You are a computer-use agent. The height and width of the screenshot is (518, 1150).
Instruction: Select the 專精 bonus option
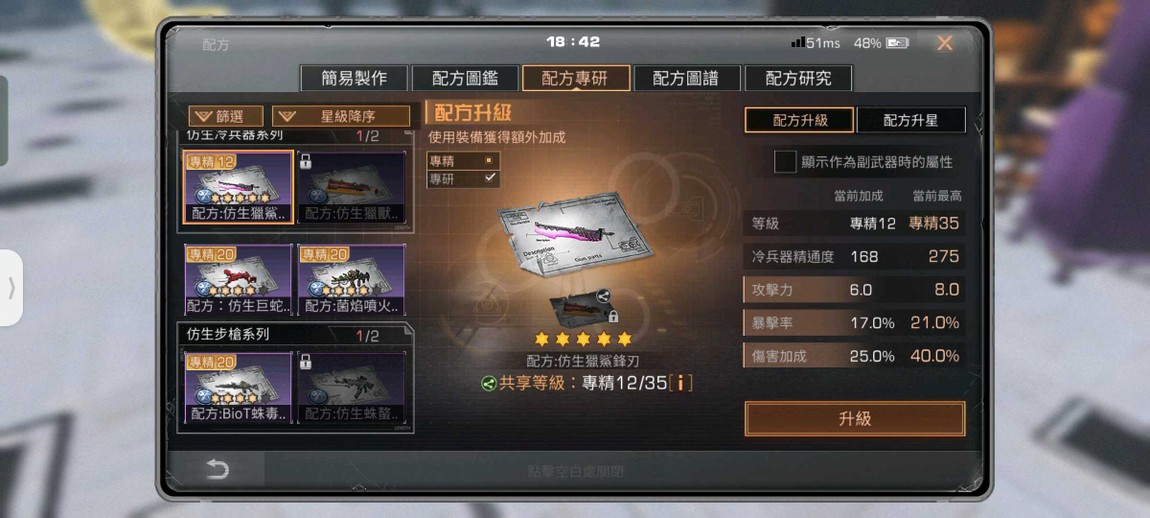(x=464, y=161)
